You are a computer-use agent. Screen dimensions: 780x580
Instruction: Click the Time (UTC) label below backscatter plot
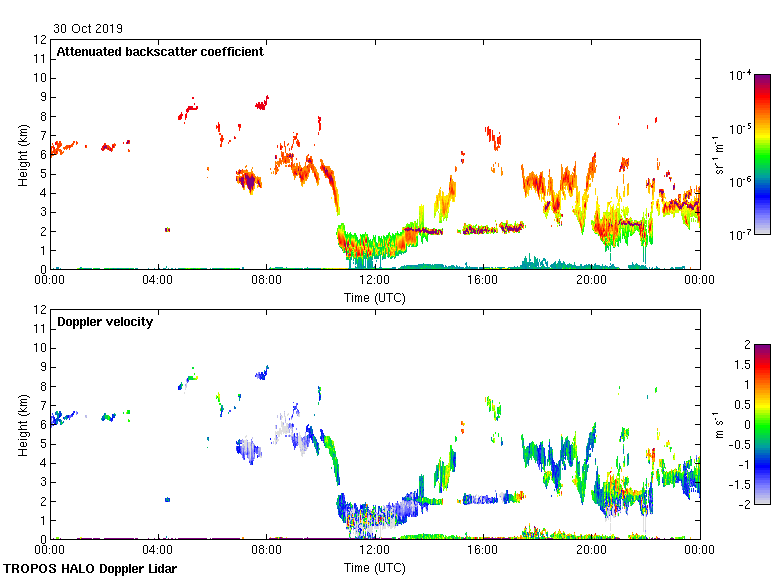pyautogui.click(x=375, y=297)
